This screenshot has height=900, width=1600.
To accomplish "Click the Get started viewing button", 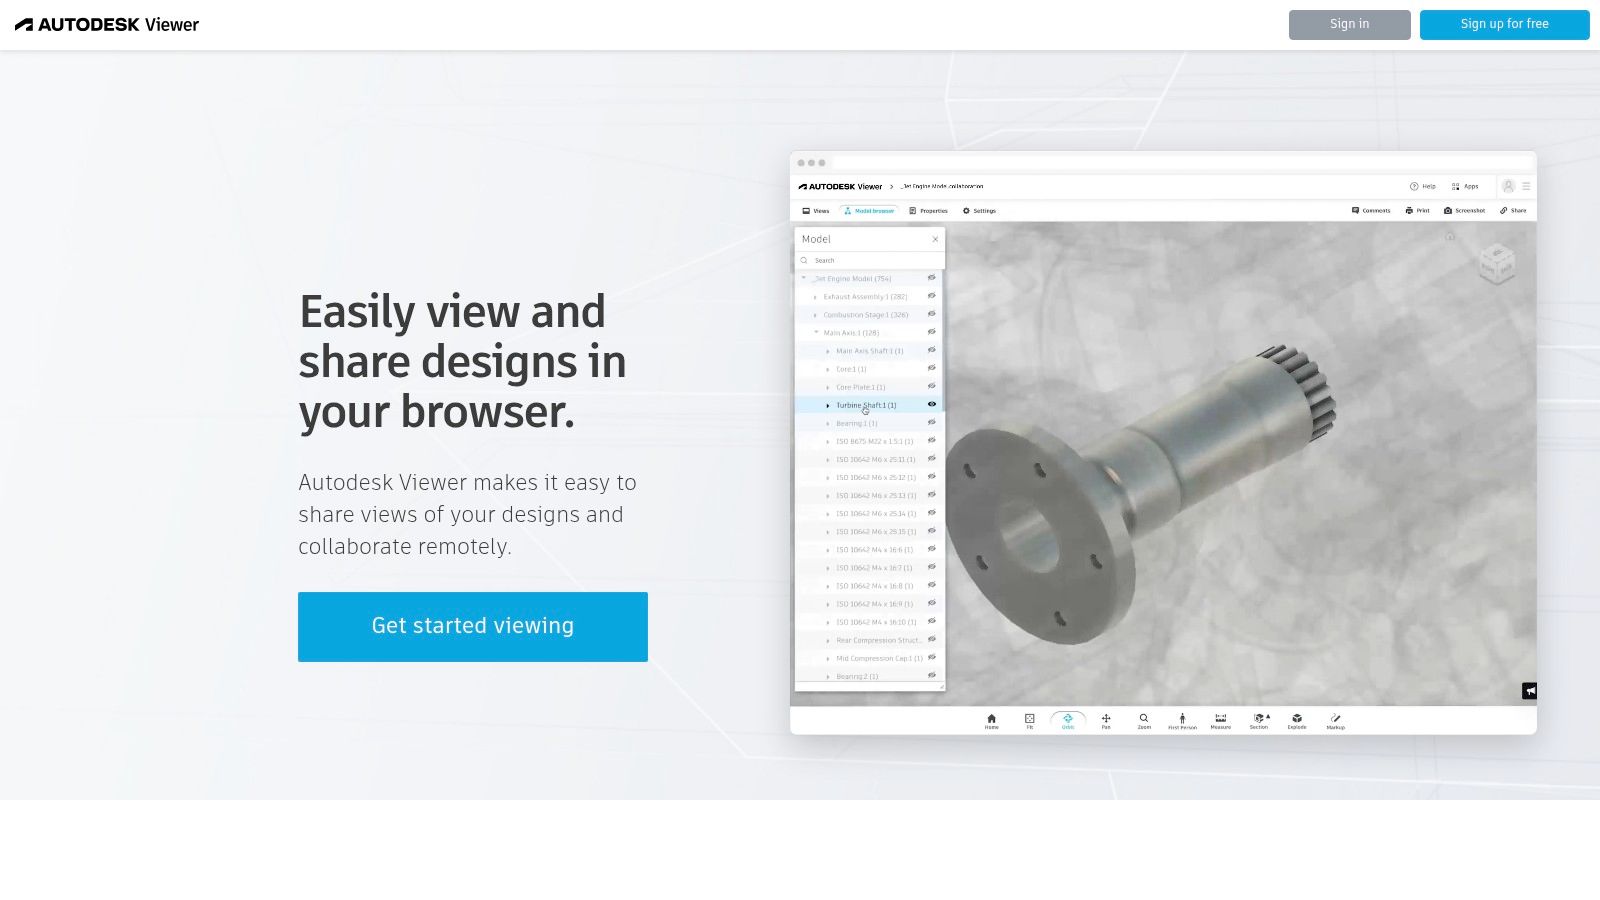I will 472,626.
